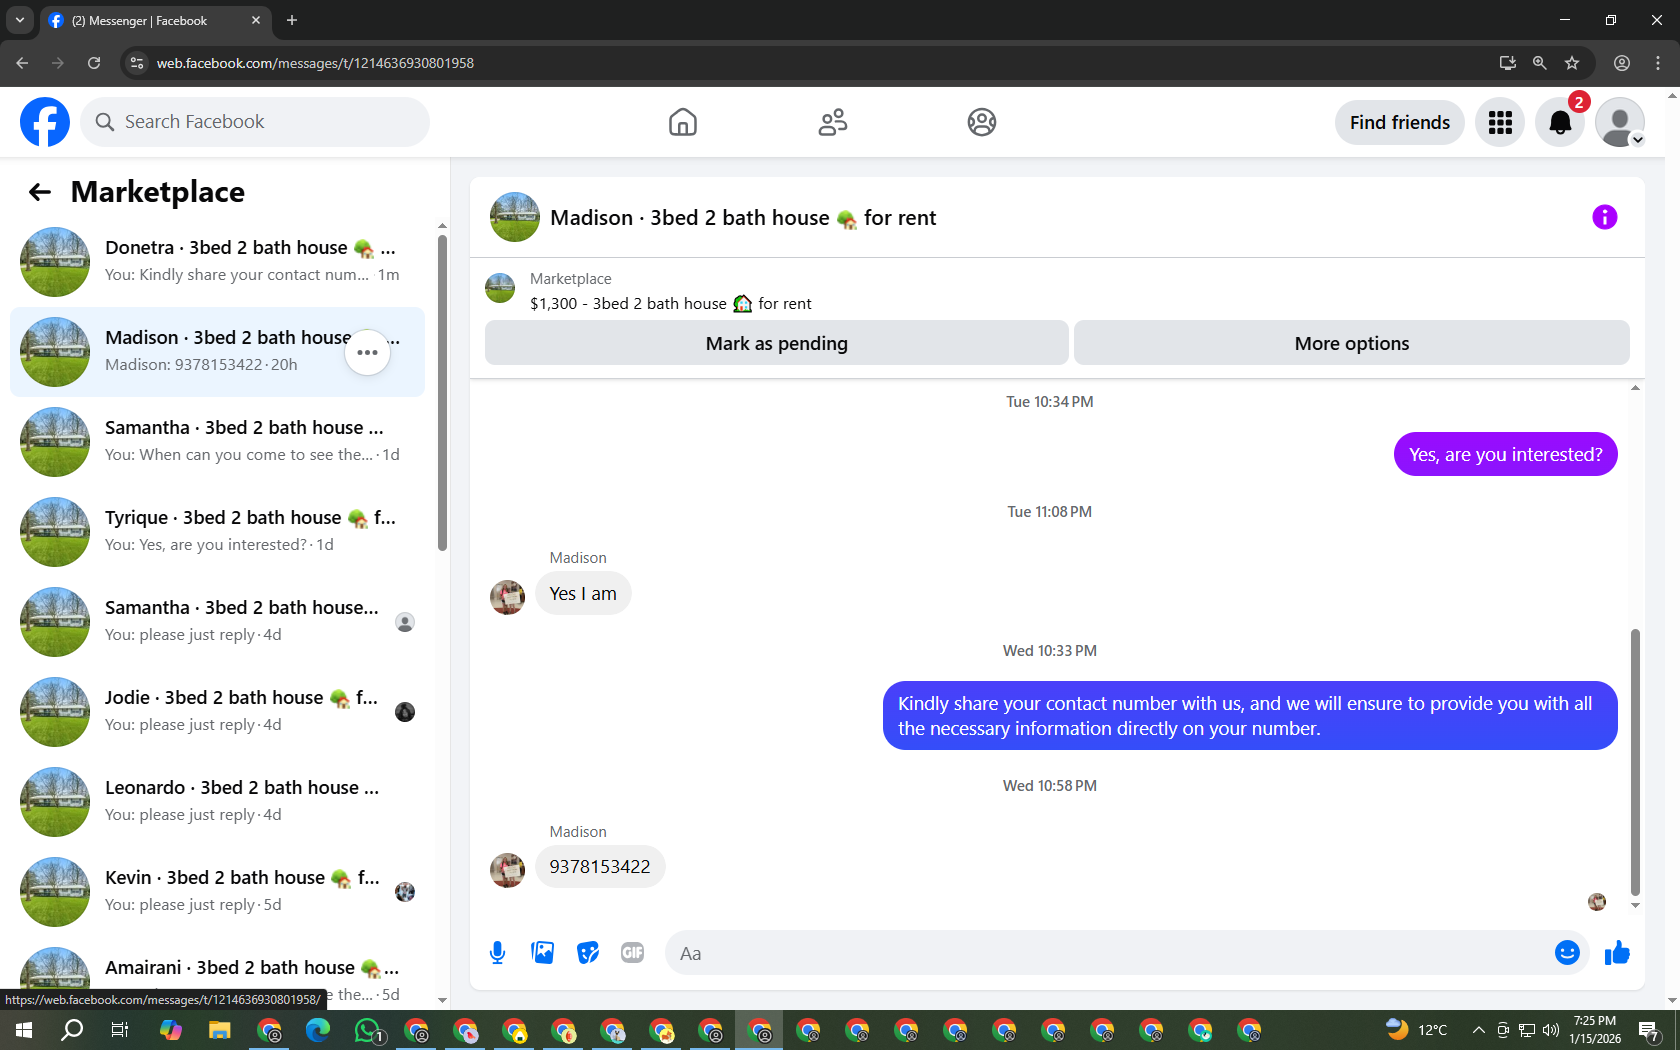Open the tab search dropdown arrow
Image resolution: width=1680 pixels, height=1050 pixels.
click(19, 20)
